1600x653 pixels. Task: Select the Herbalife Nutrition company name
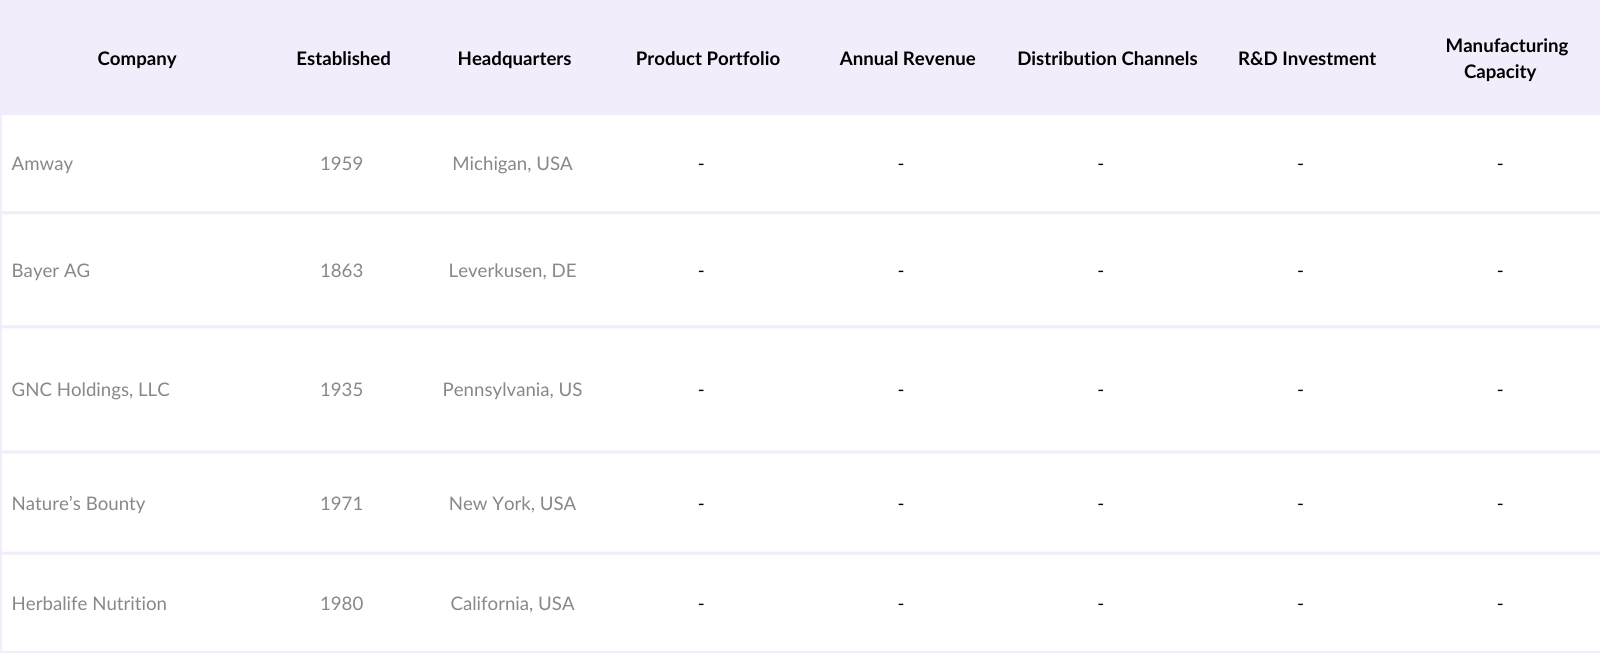pyautogui.click(x=89, y=603)
